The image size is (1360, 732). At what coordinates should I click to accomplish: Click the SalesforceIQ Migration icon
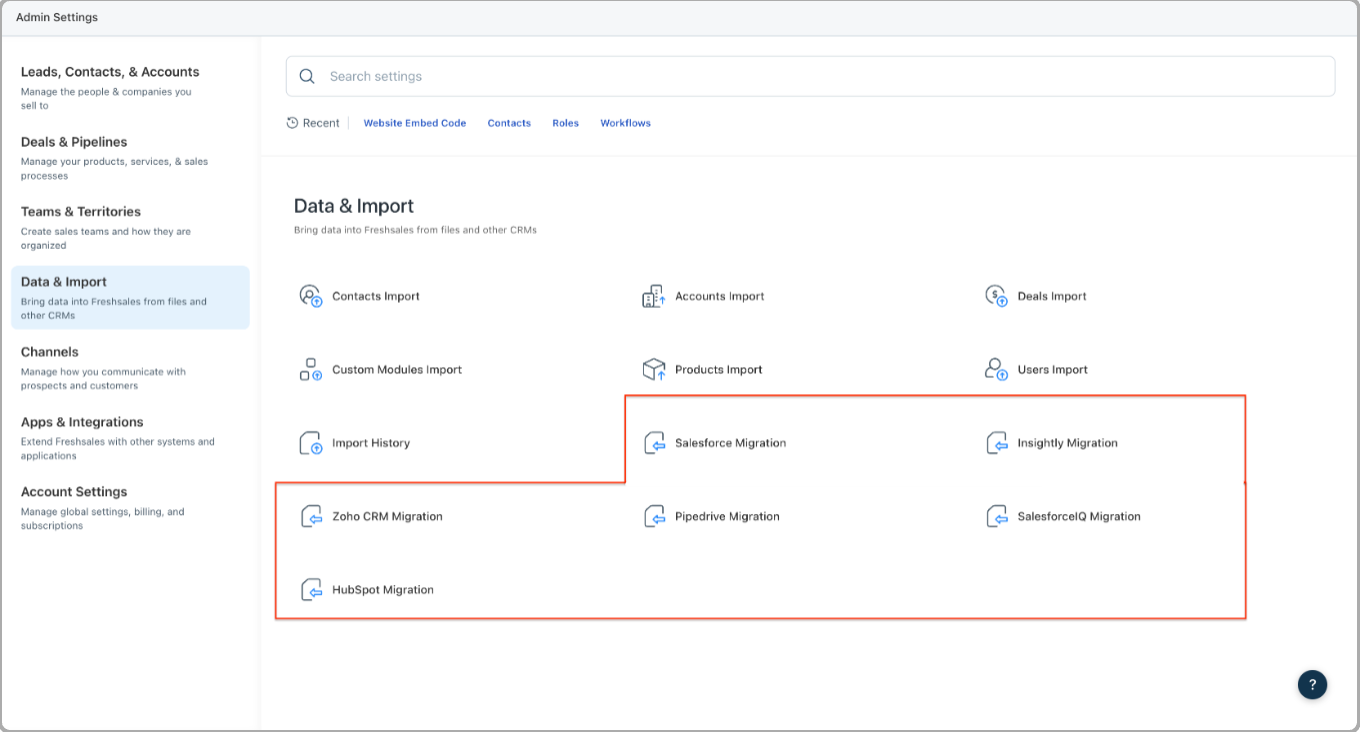click(996, 516)
